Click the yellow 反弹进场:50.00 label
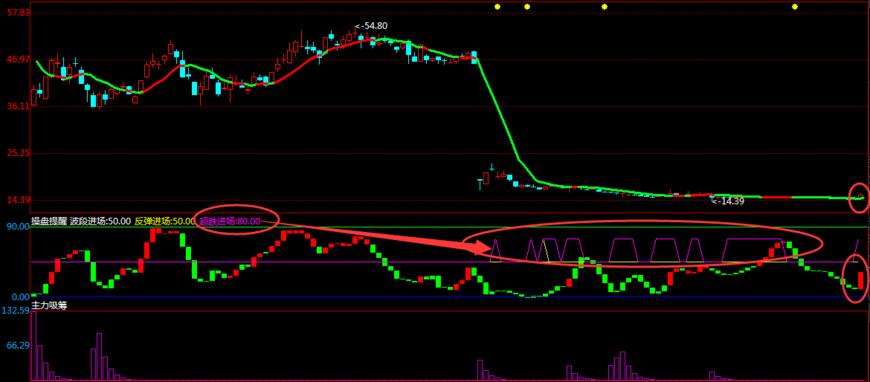This screenshot has width=870, height=382. [165, 221]
